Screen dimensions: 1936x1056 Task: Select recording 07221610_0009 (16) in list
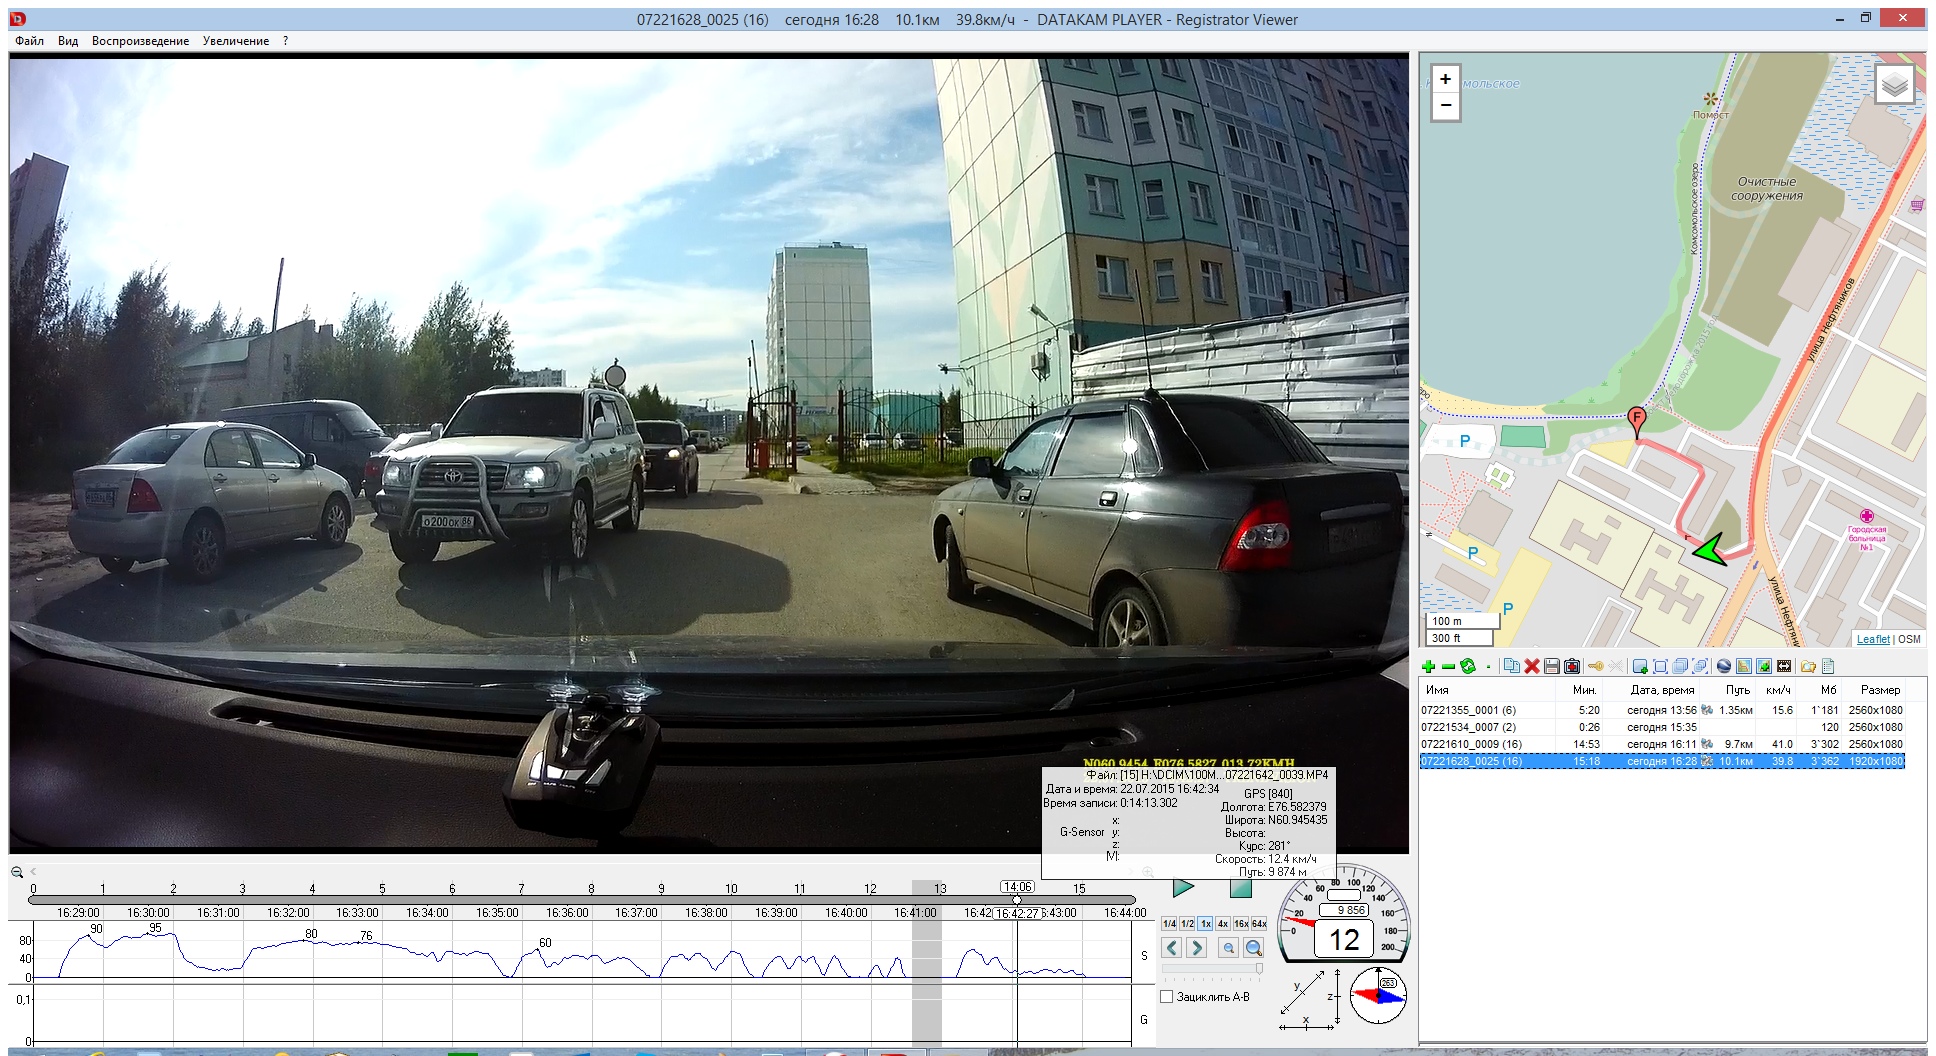pos(1471,744)
